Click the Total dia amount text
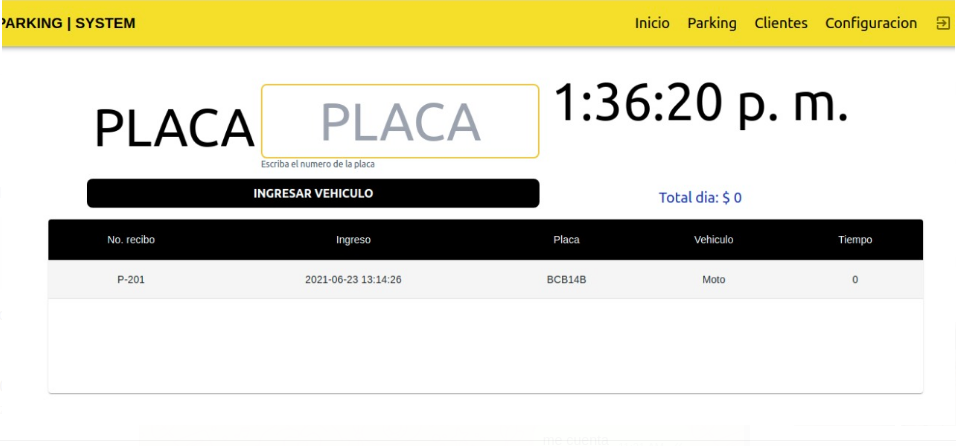Viewport: 956px width, 446px height. (700, 198)
